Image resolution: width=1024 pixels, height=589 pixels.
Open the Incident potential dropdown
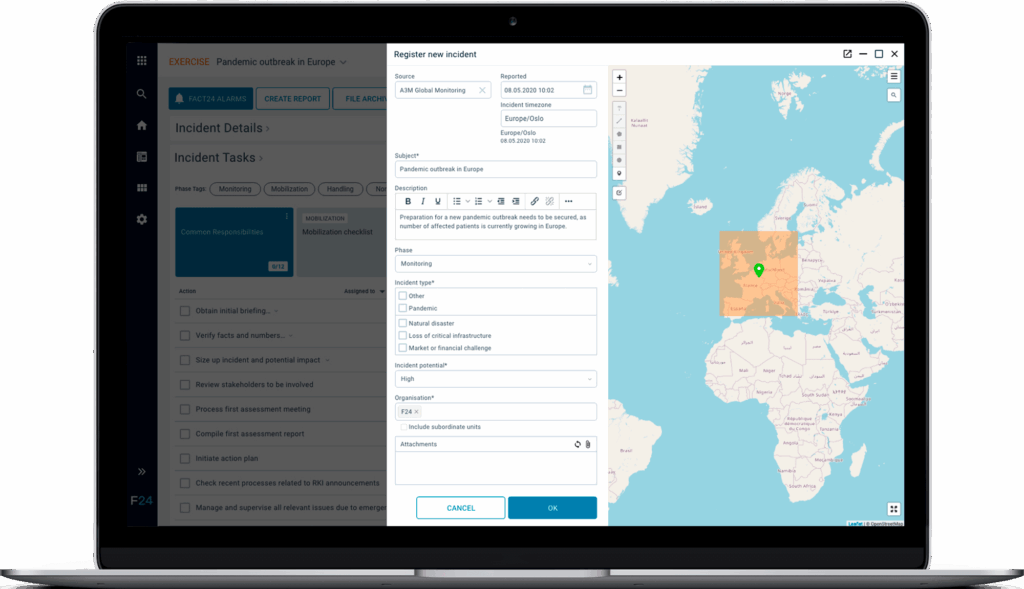[x=496, y=379]
